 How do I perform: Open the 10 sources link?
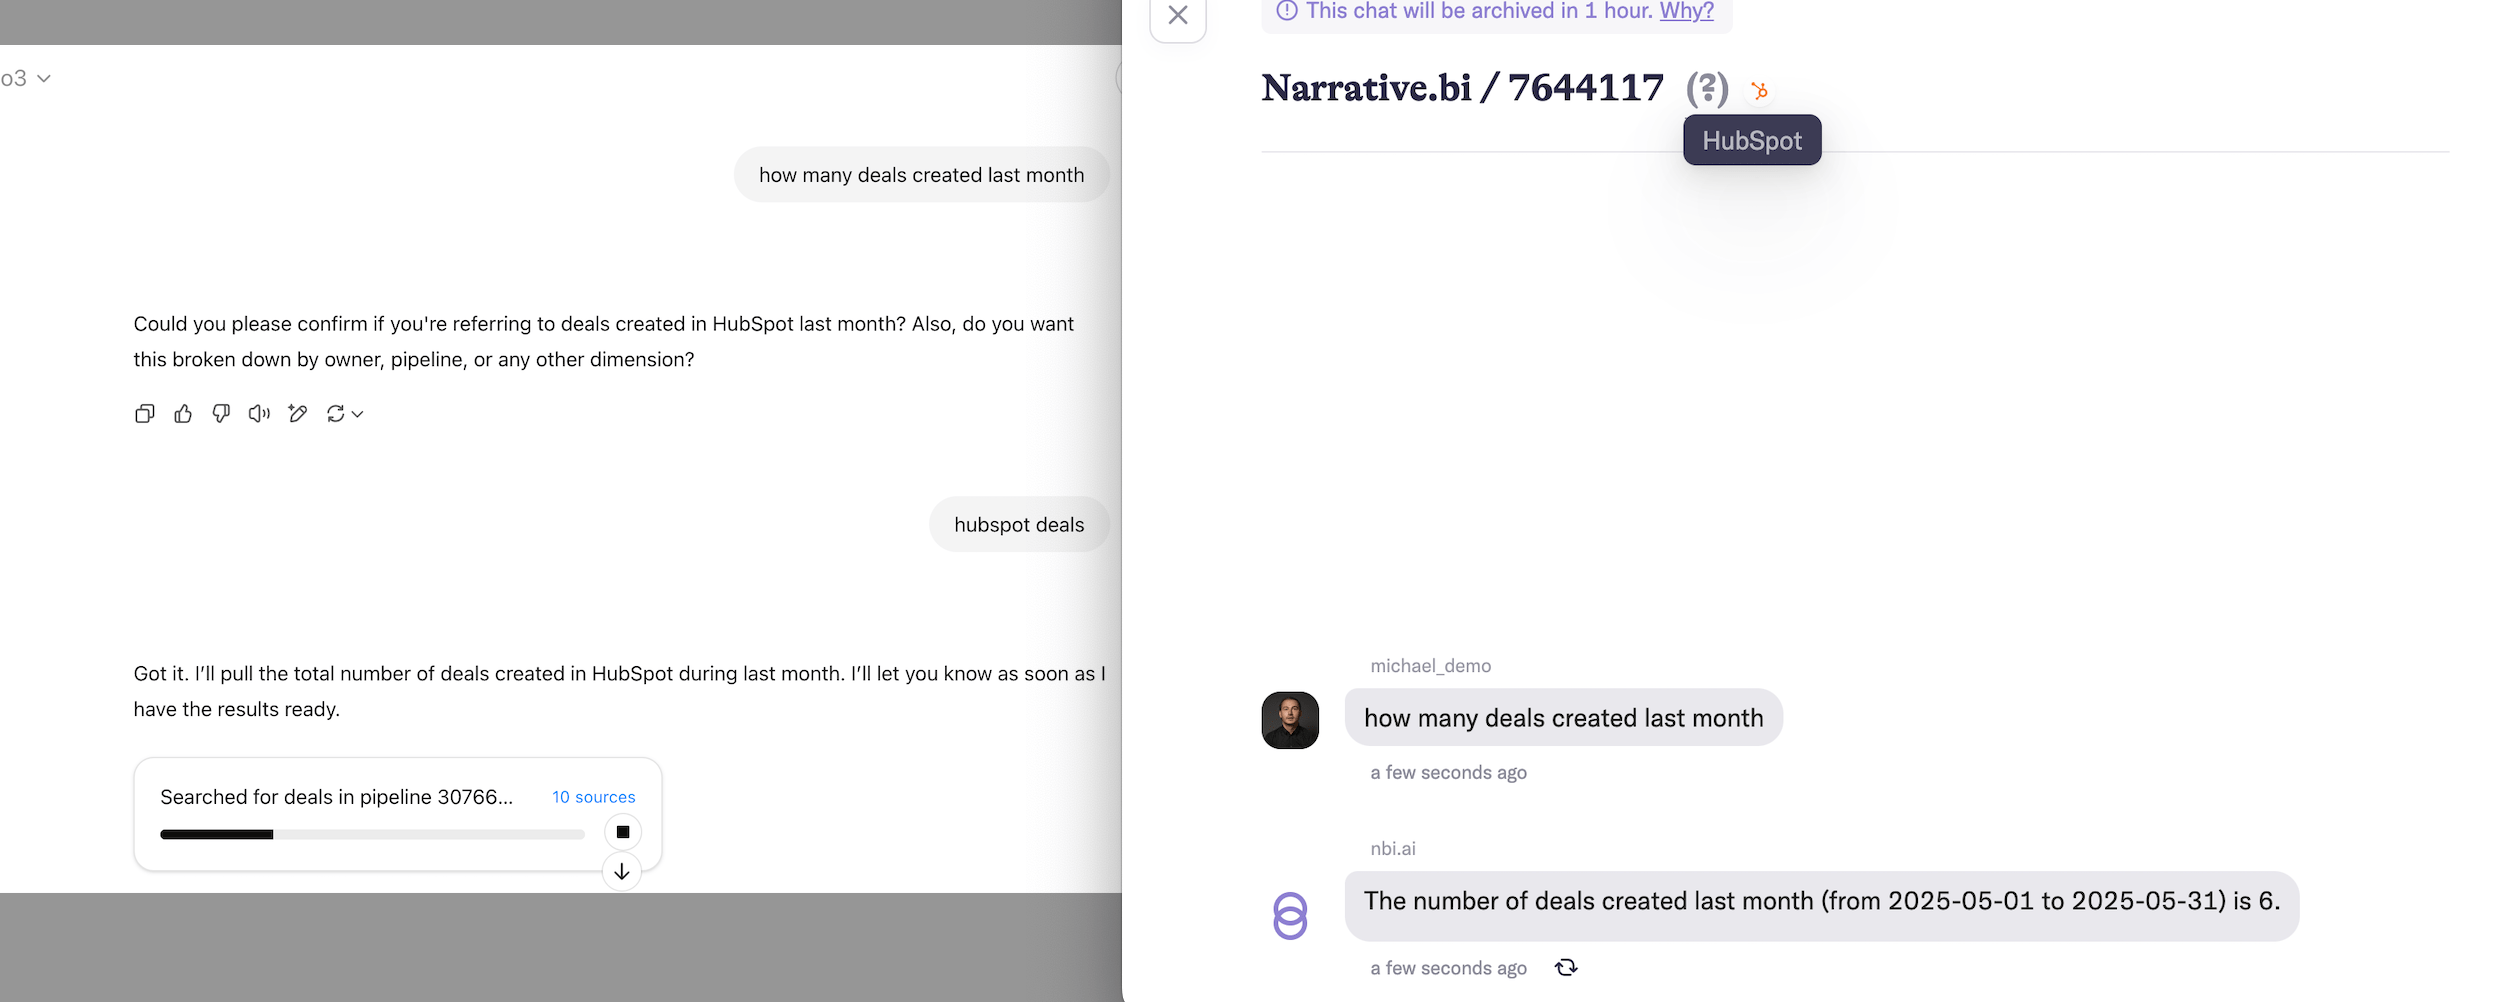click(x=594, y=797)
